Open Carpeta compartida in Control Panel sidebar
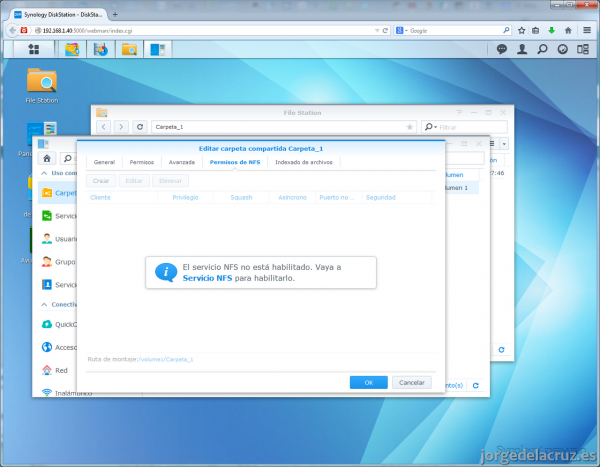600x467 pixels. click(x=59, y=193)
